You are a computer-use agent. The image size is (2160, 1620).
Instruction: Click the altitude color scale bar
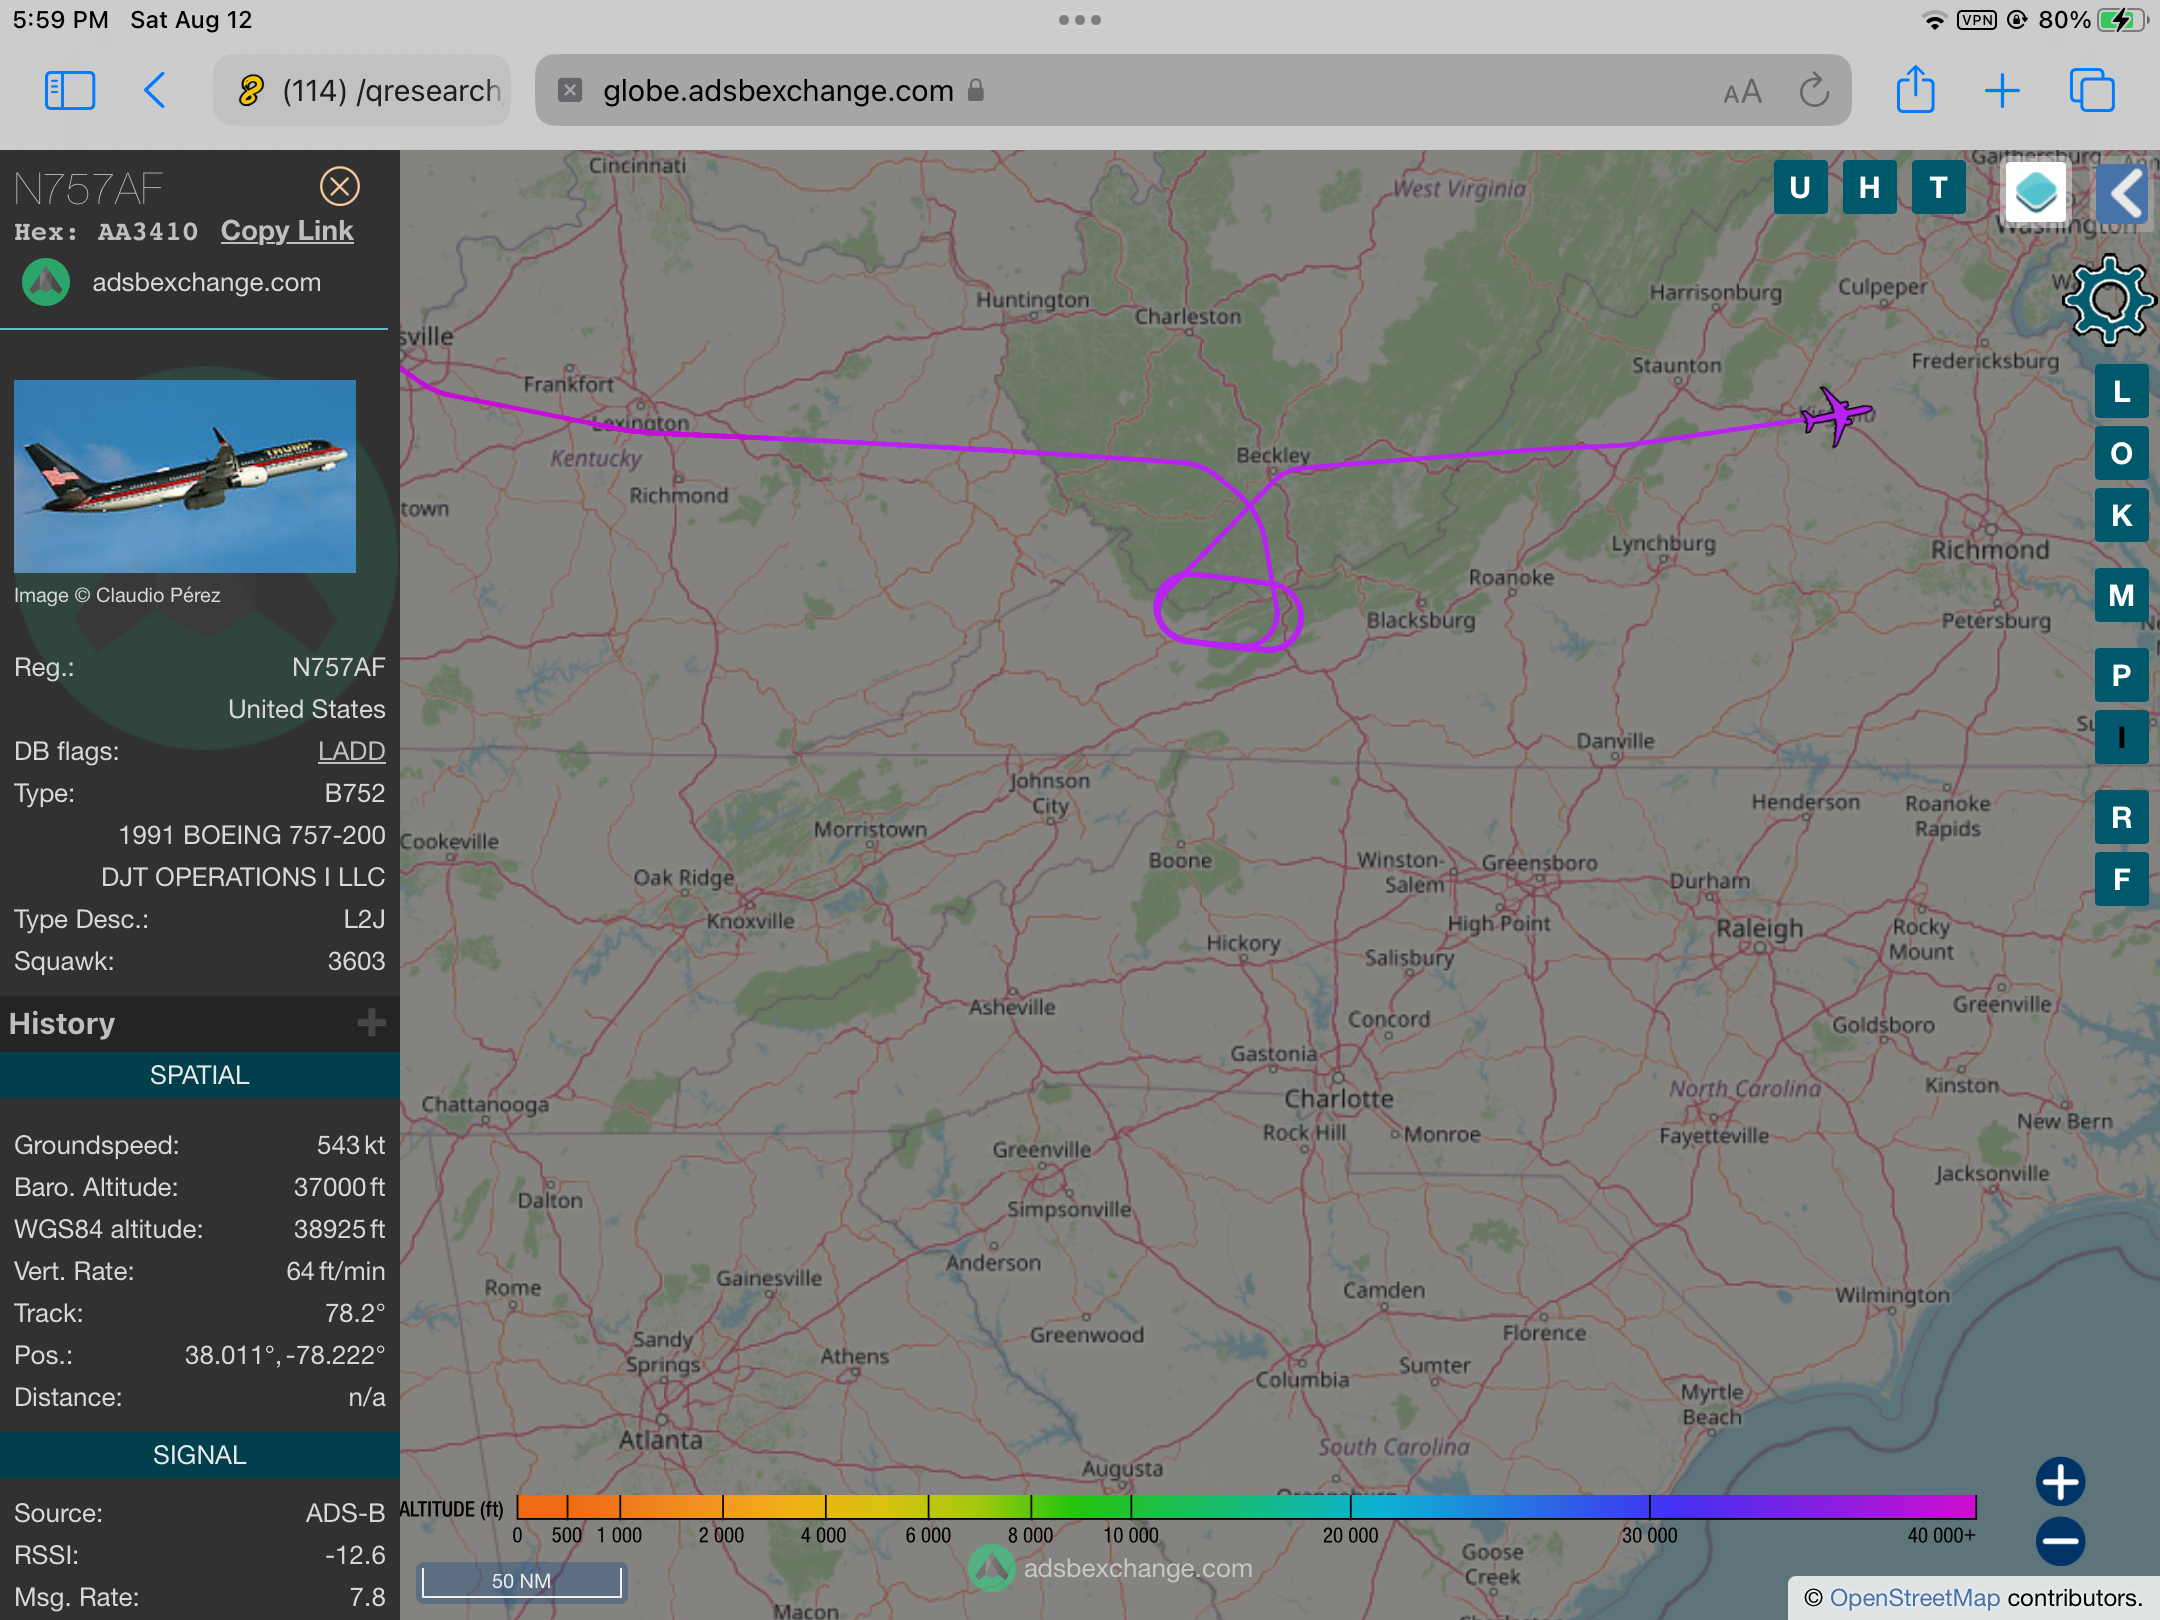pos(1246,1507)
